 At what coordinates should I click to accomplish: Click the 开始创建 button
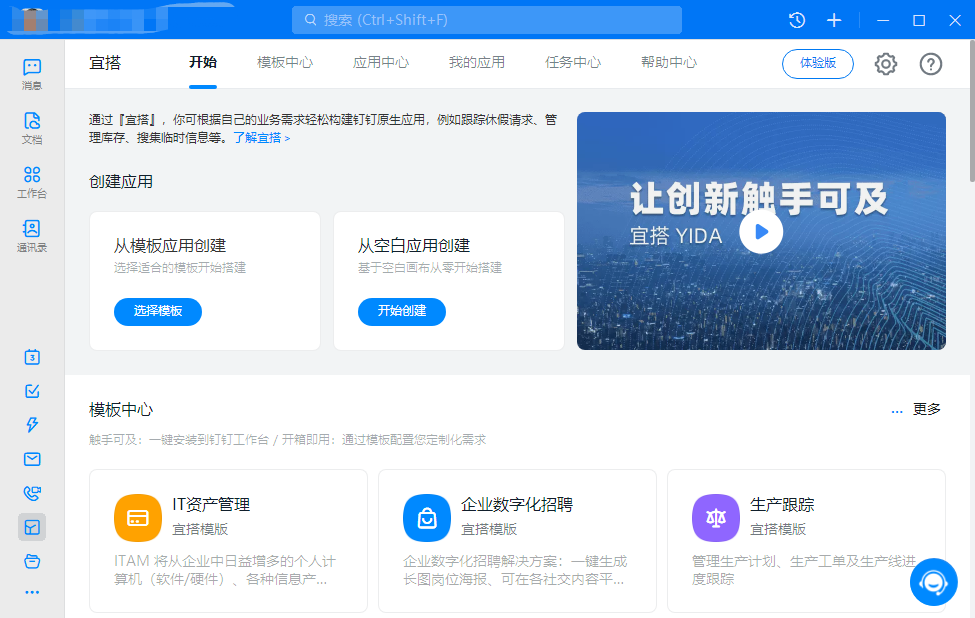coord(402,311)
